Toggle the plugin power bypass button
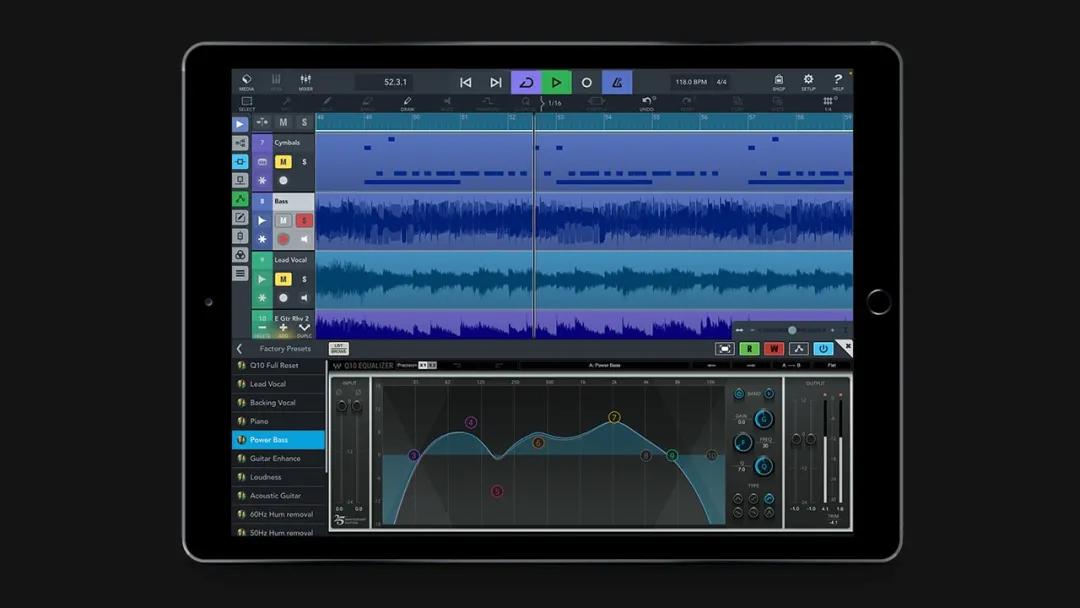The image size is (1080, 608). click(822, 349)
